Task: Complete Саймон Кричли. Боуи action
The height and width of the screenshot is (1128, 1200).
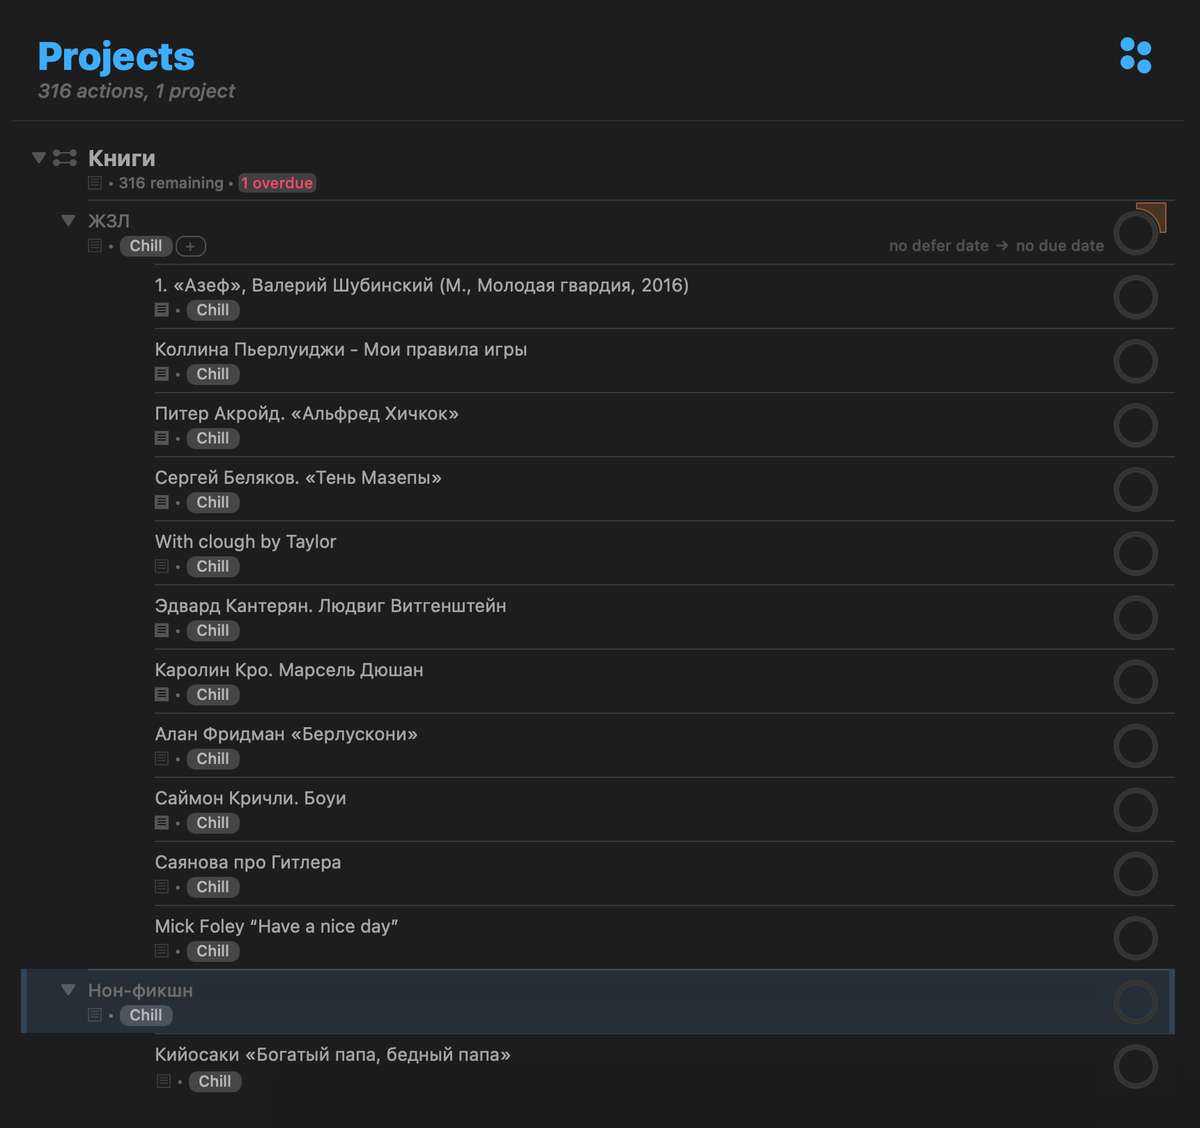Action: [x=1136, y=809]
